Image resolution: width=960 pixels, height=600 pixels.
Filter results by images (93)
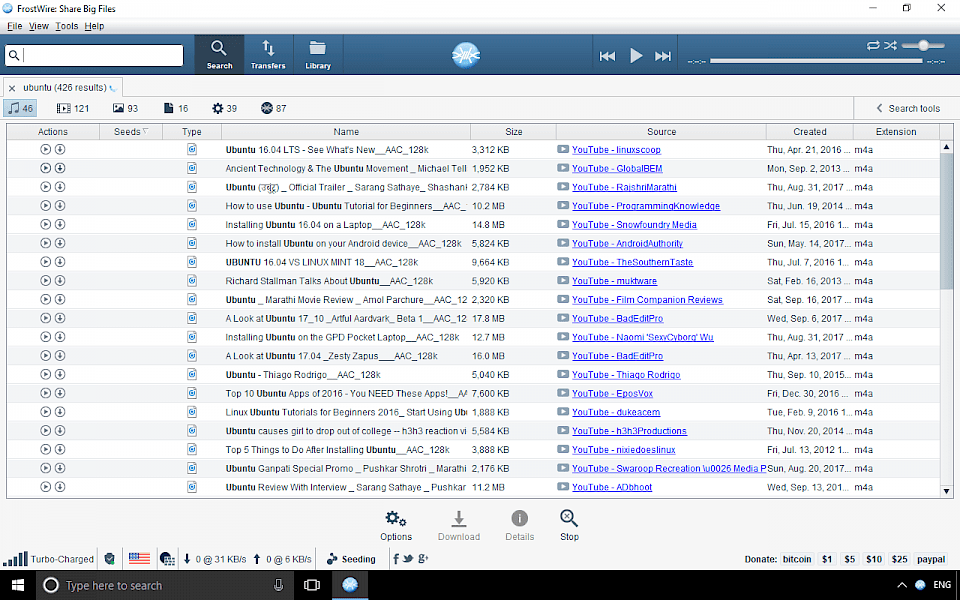(126, 108)
